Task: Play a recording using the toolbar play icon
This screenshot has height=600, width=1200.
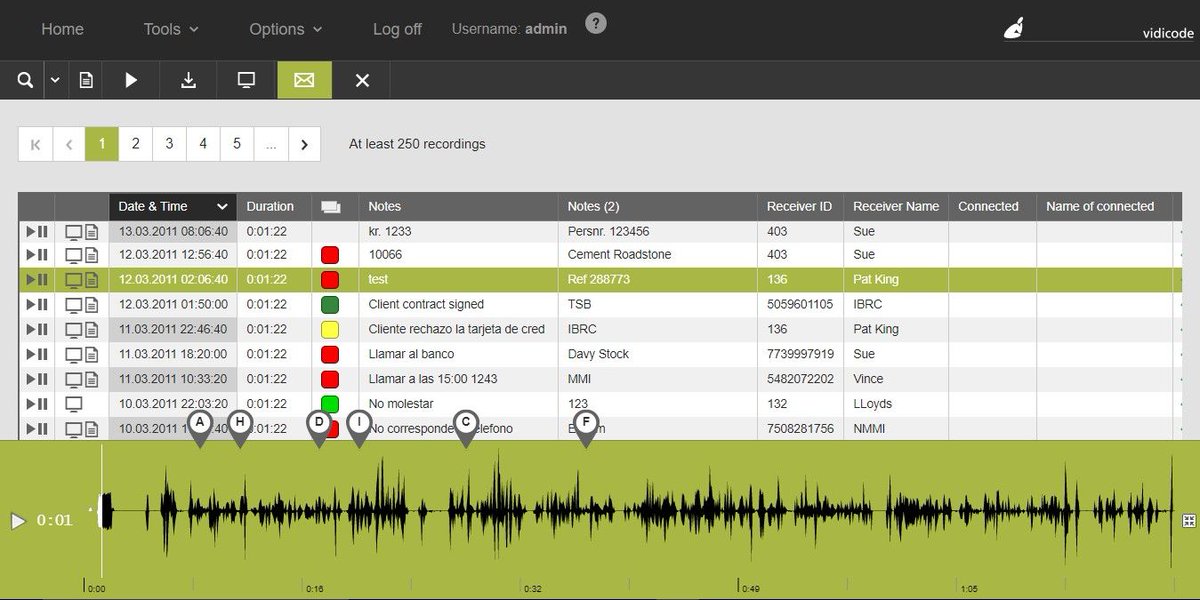Action: pyautogui.click(x=131, y=80)
